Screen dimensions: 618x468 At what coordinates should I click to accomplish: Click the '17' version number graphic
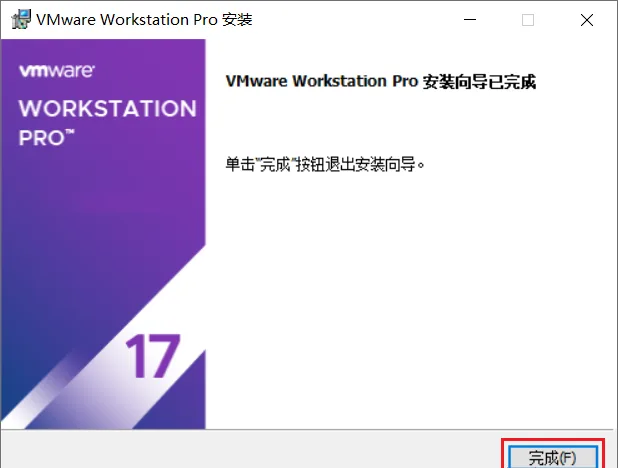click(153, 356)
